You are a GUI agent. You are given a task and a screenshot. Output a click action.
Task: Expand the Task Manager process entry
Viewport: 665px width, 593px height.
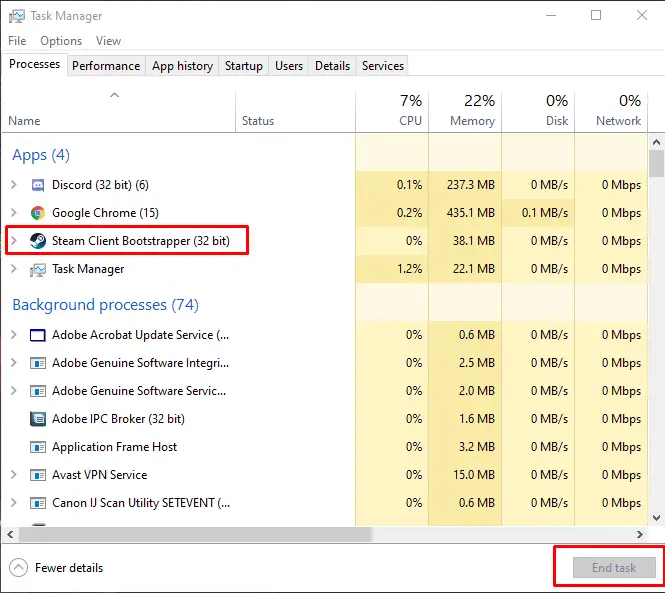pos(14,269)
